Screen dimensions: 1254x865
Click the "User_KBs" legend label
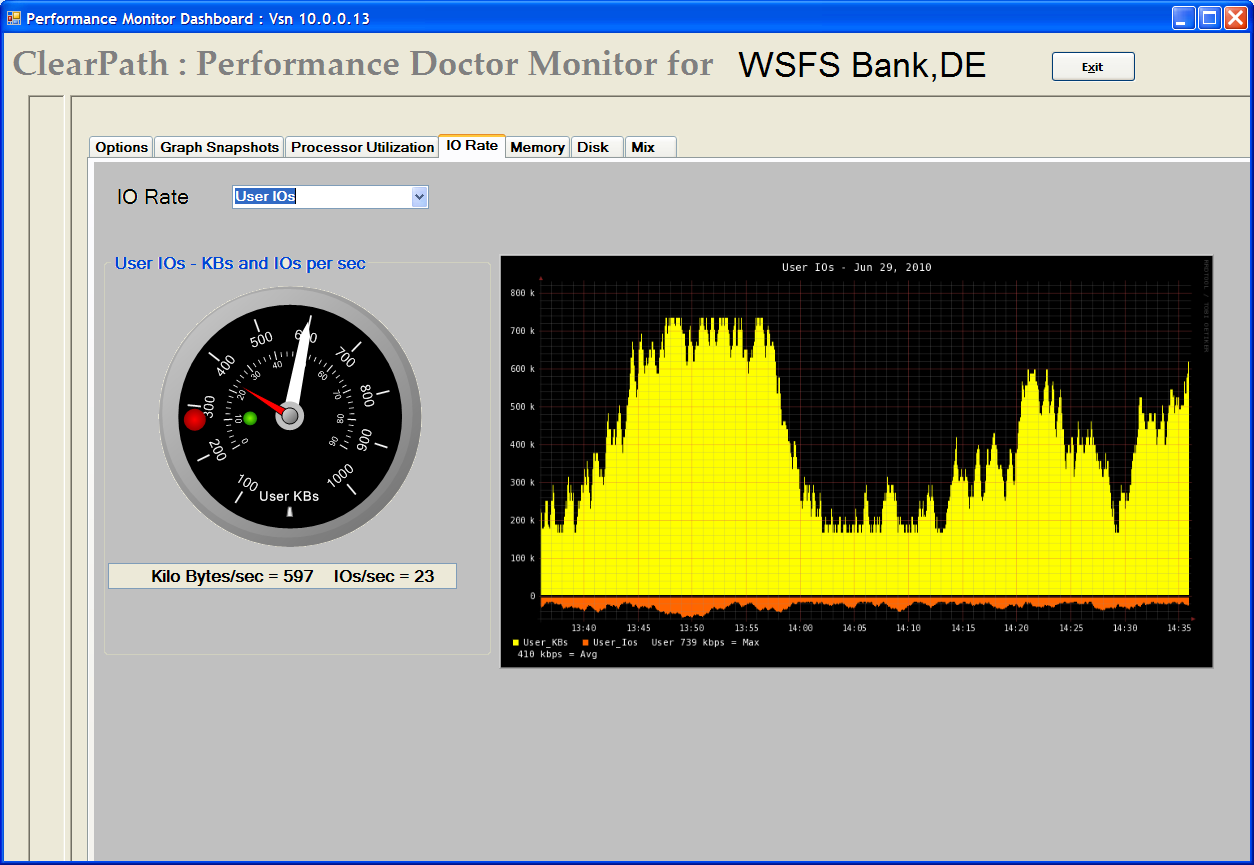click(545, 643)
